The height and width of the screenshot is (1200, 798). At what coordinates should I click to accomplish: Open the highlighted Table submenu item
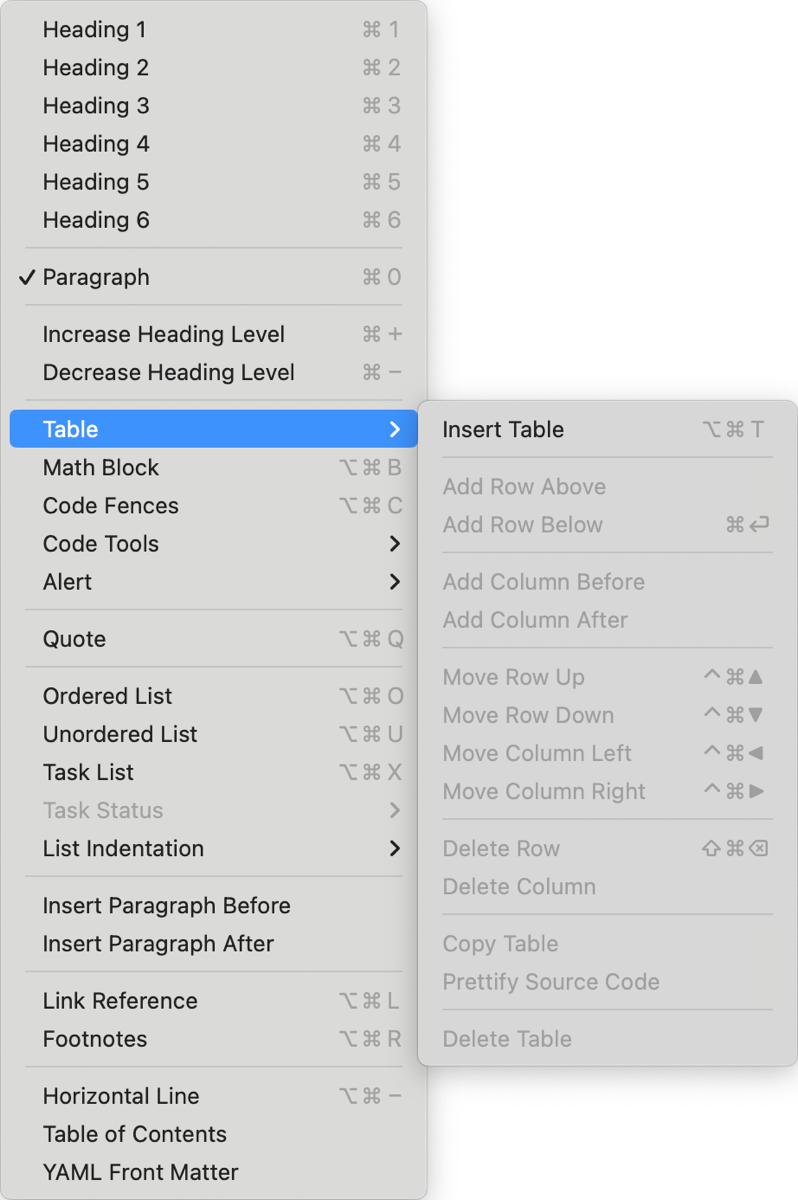pyautogui.click(x=70, y=430)
